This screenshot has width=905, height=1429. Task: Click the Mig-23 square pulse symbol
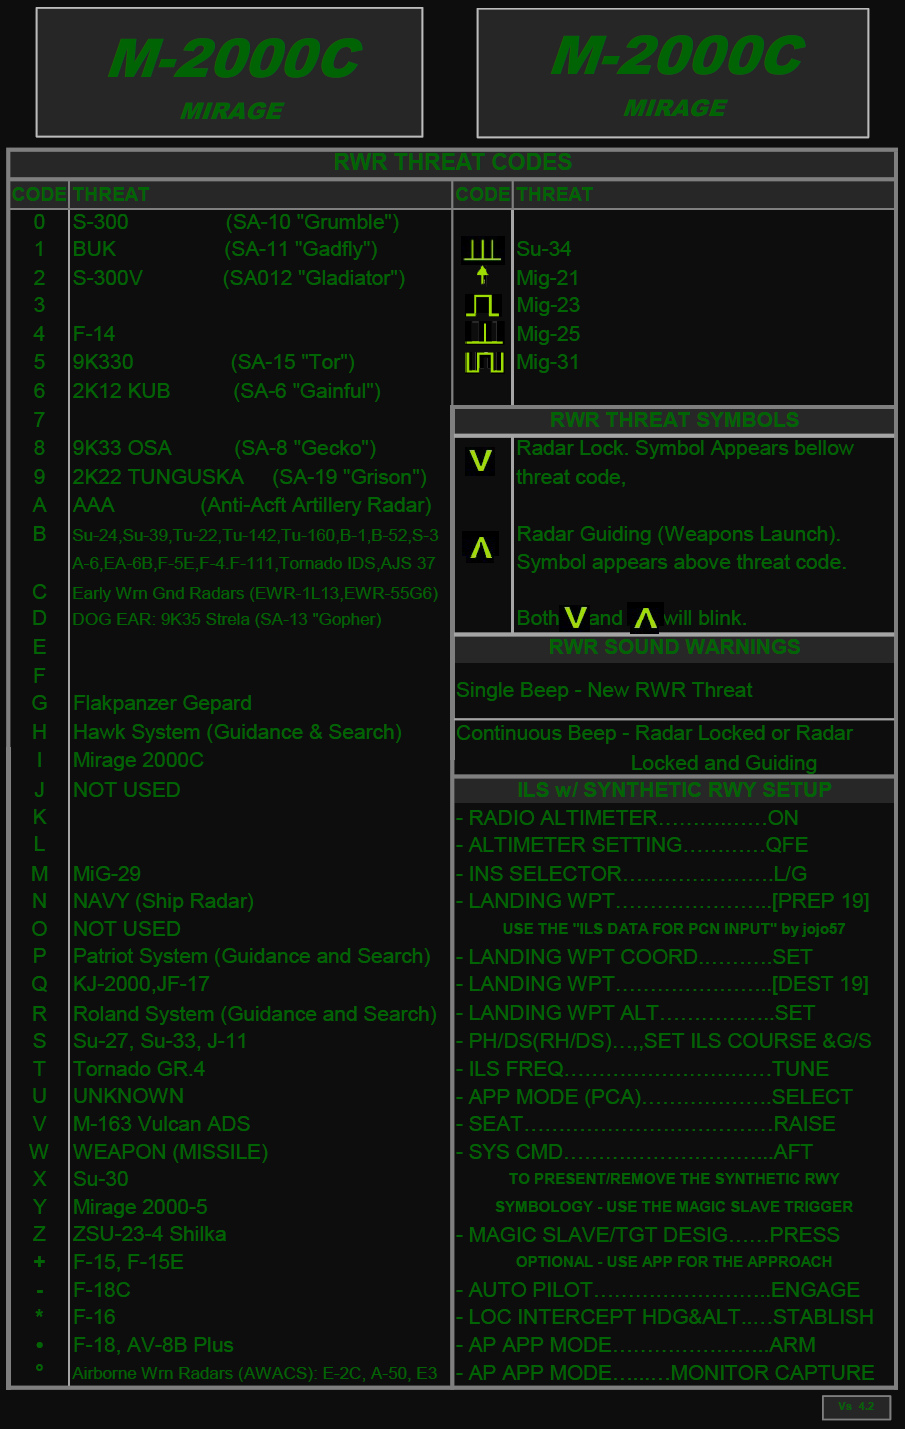(482, 305)
